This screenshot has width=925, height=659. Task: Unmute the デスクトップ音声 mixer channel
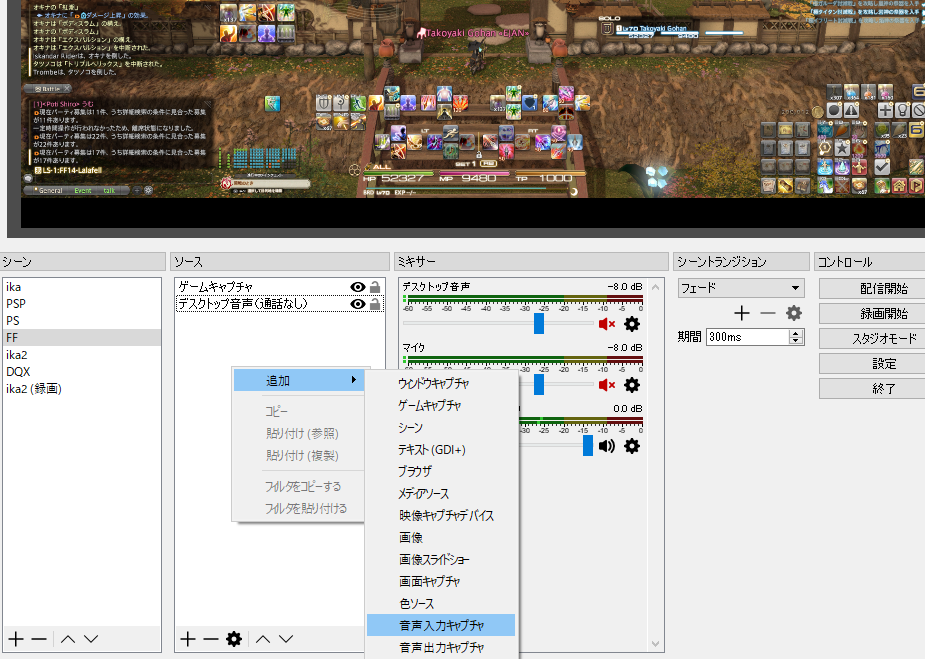tap(606, 324)
